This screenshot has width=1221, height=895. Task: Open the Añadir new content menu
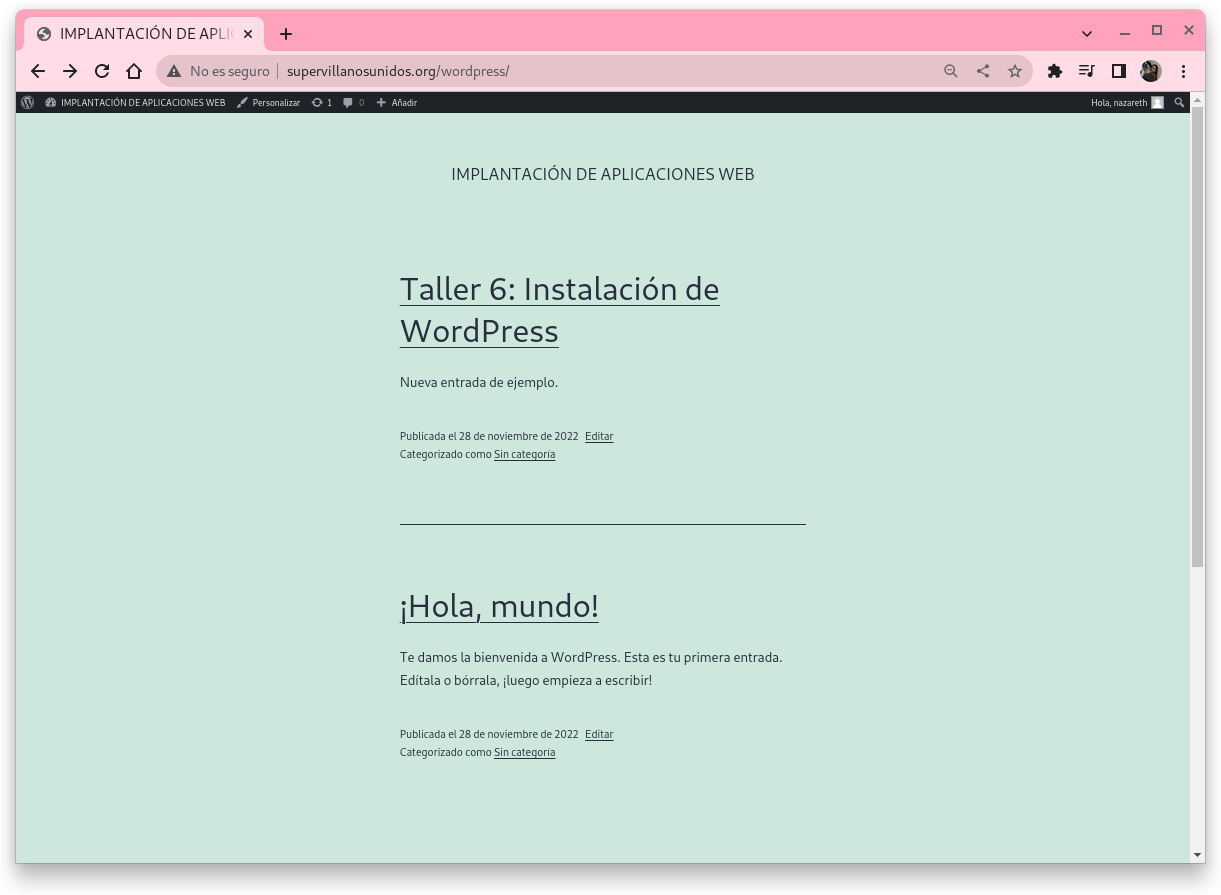point(397,102)
